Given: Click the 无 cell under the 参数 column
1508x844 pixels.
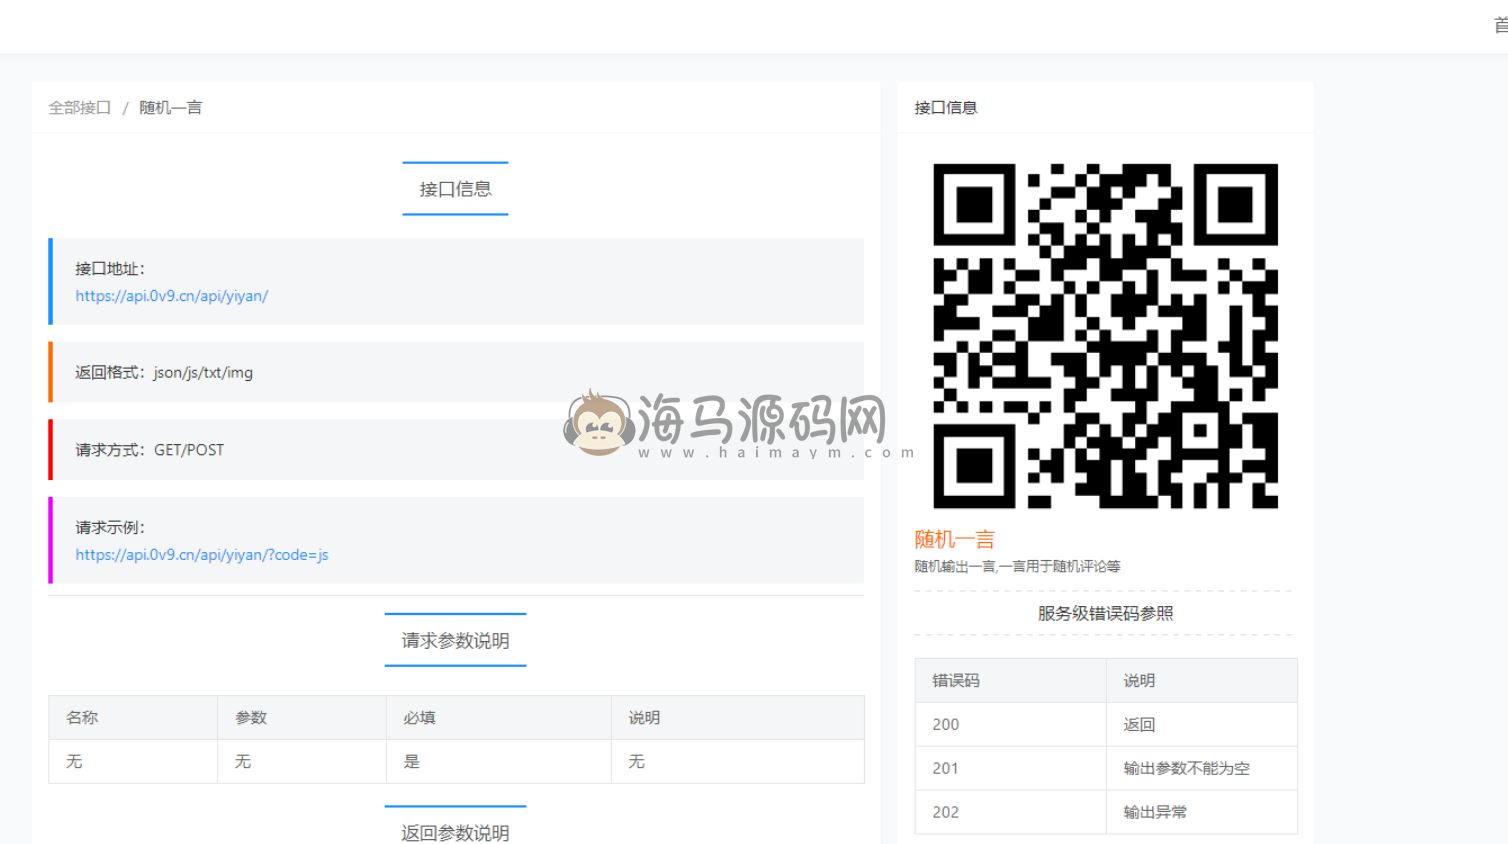Looking at the screenshot, I should click(x=302, y=762).
